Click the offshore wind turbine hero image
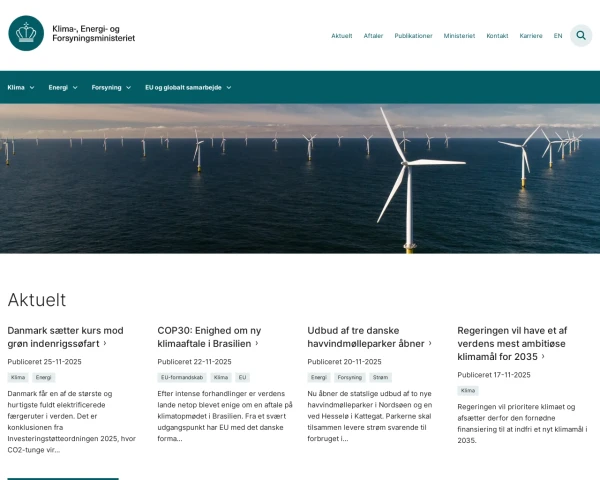The width and height of the screenshot is (600, 480). tap(300, 178)
